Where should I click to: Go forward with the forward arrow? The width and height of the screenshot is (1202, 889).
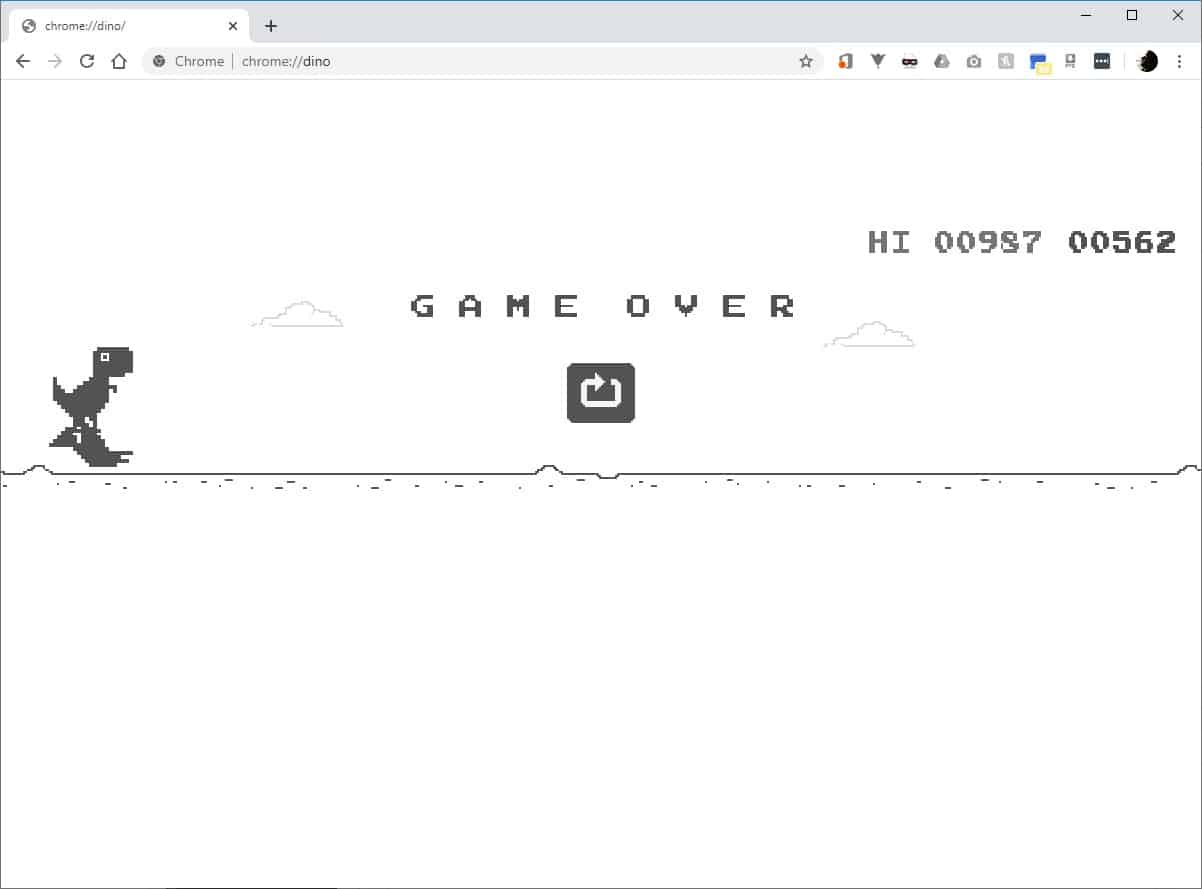[55, 61]
